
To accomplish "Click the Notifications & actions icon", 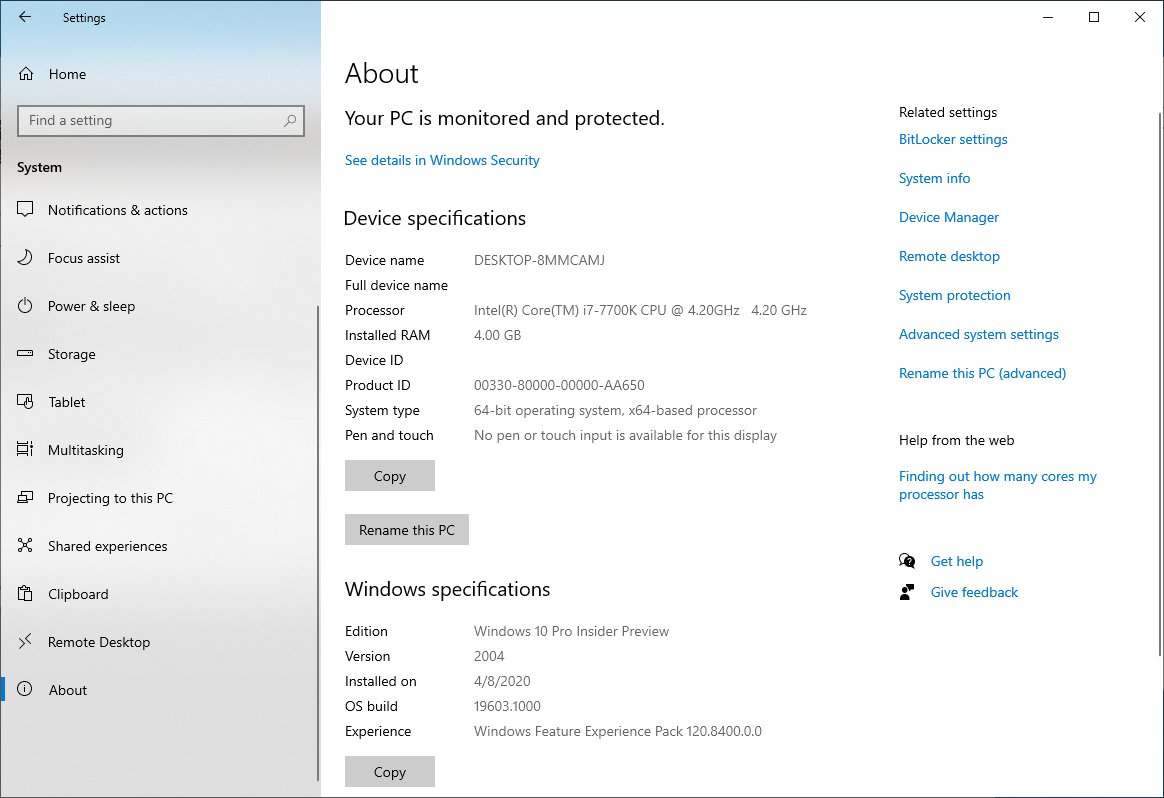I will pyautogui.click(x=25, y=209).
